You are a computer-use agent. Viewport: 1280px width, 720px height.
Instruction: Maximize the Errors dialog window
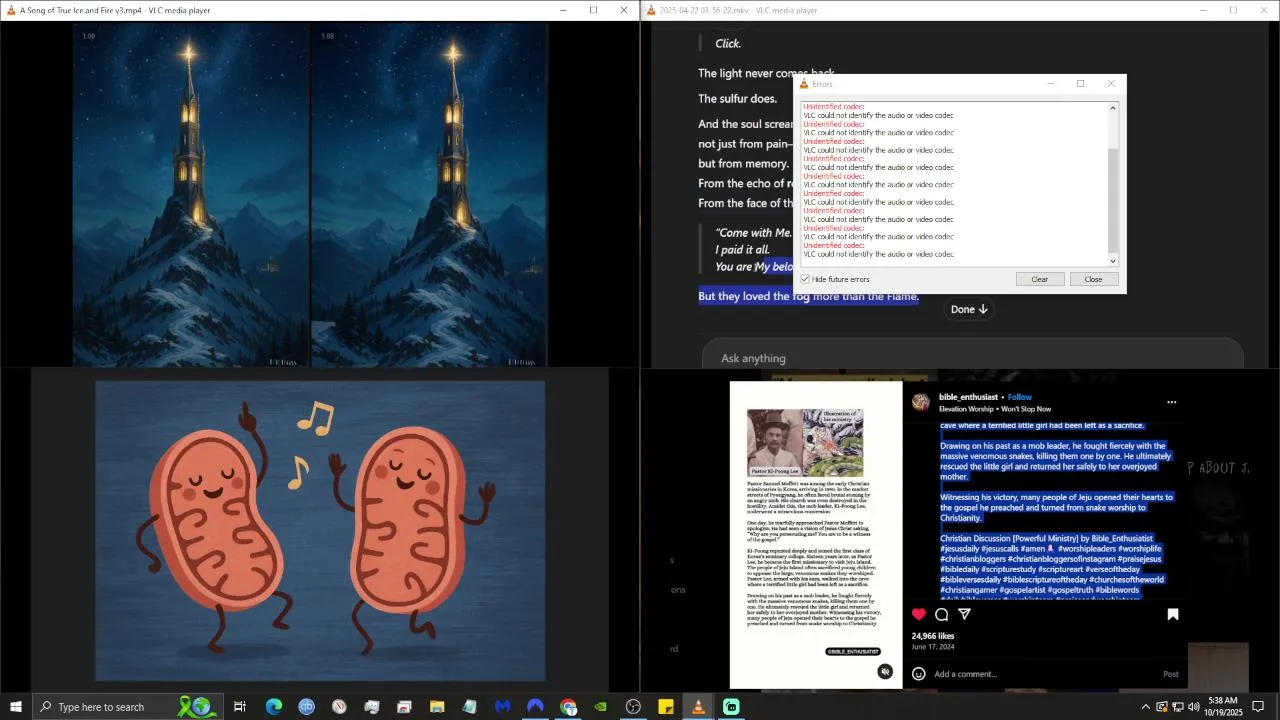[1080, 84]
